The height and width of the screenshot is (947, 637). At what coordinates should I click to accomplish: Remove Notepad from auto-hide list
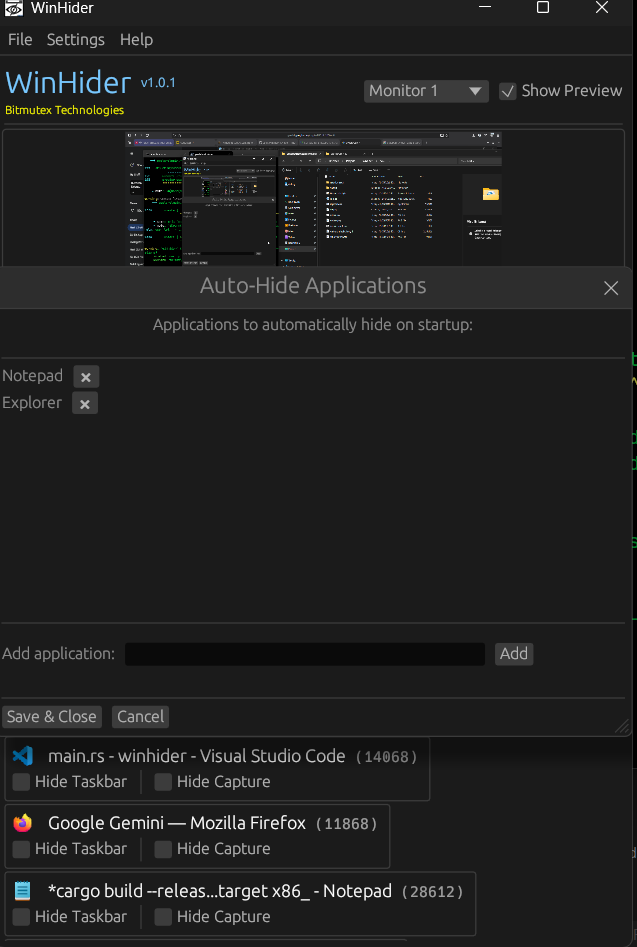coord(85,376)
